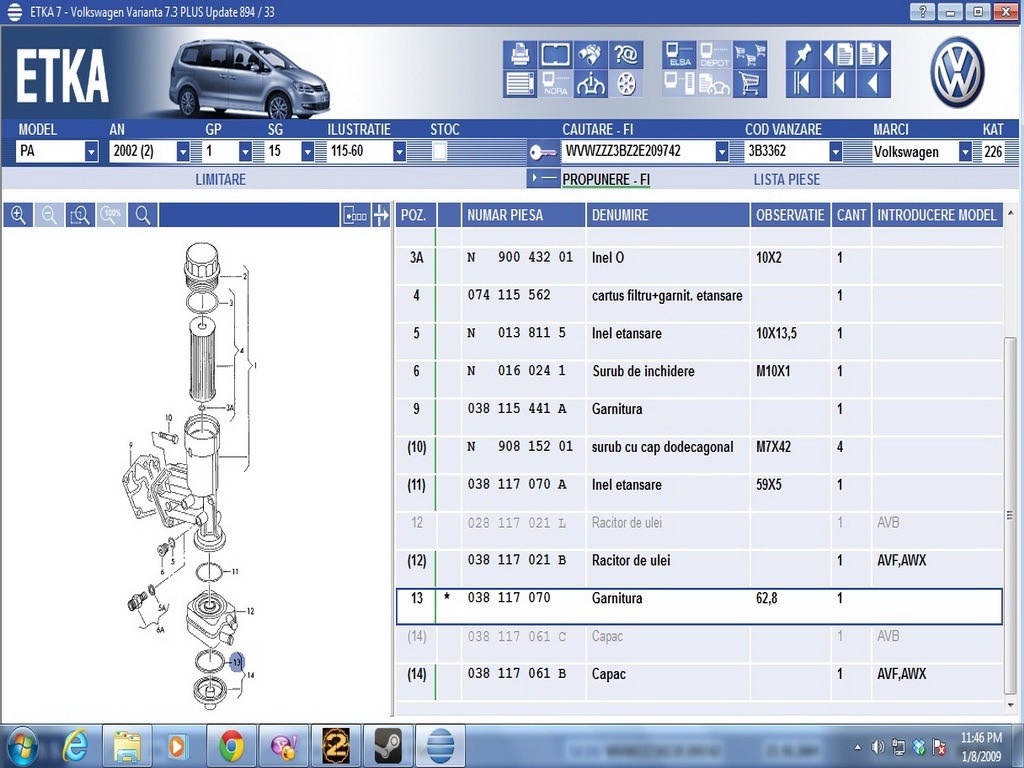This screenshot has height=768, width=1024.
Task: Click the CANT column header
Action: pyautogui.click(x=851, y=215)
